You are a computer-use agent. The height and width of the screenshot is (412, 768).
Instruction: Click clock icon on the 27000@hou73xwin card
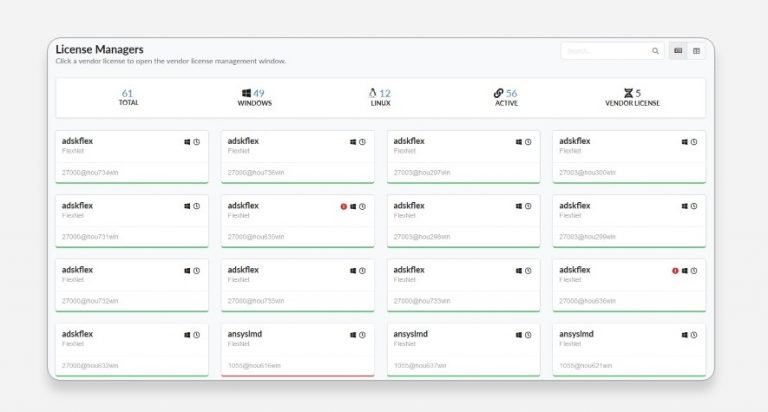click(x=196, y=142)
